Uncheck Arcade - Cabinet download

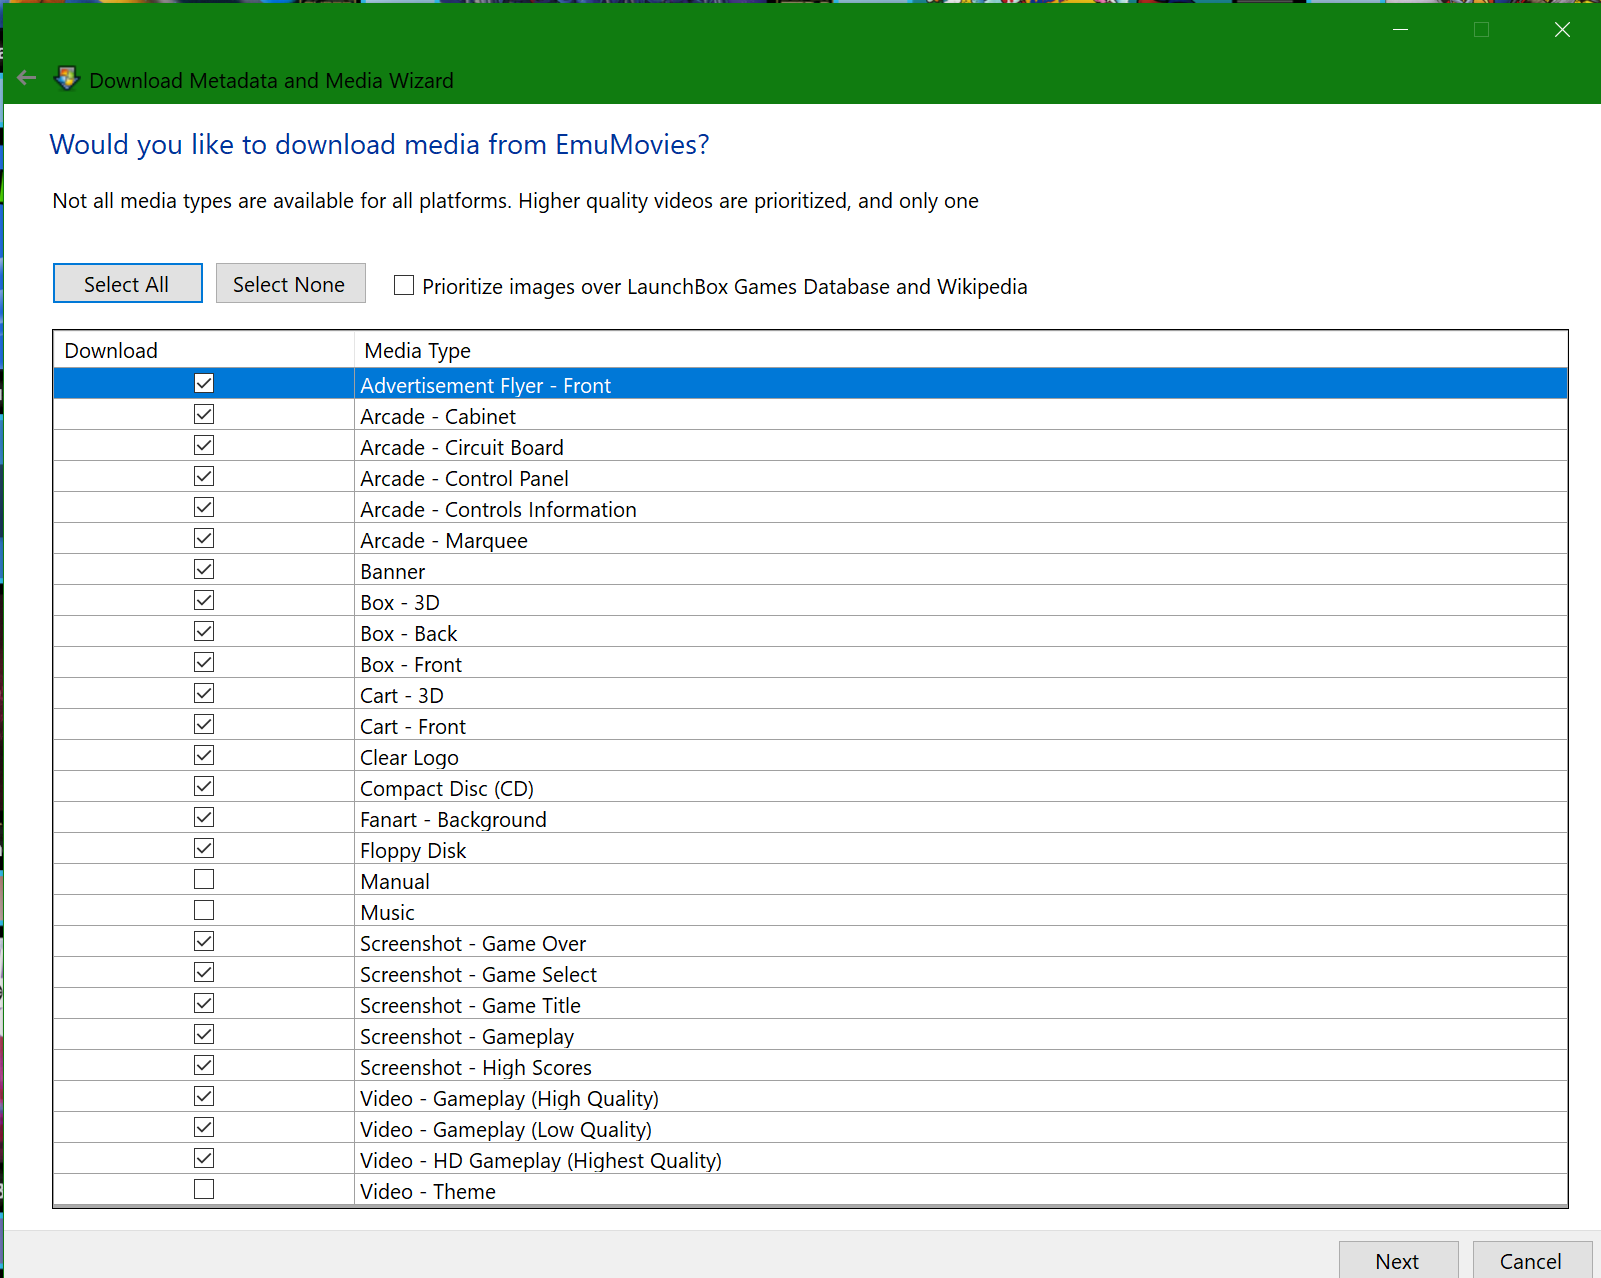[x=204, y=414]
